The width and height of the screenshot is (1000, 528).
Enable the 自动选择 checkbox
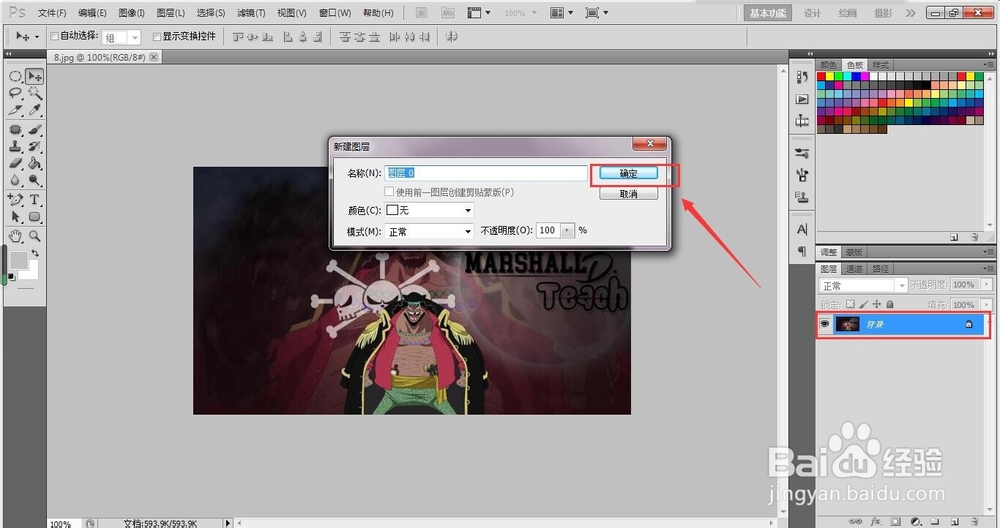(x=55, y=36)
